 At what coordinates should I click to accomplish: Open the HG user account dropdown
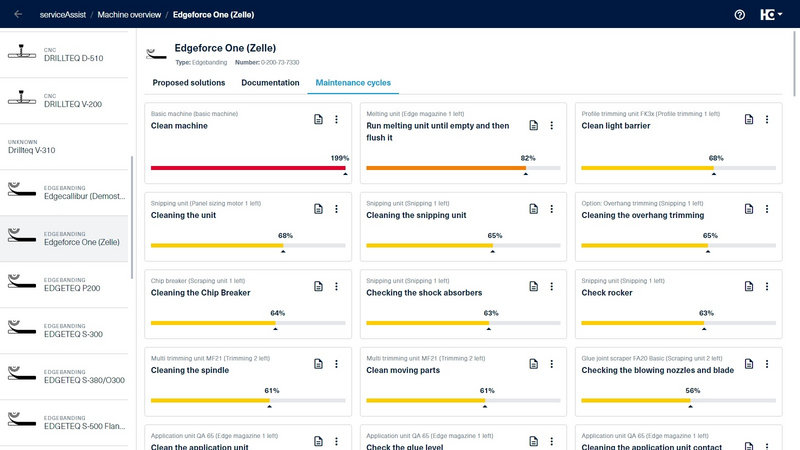[x=770, y=15]
